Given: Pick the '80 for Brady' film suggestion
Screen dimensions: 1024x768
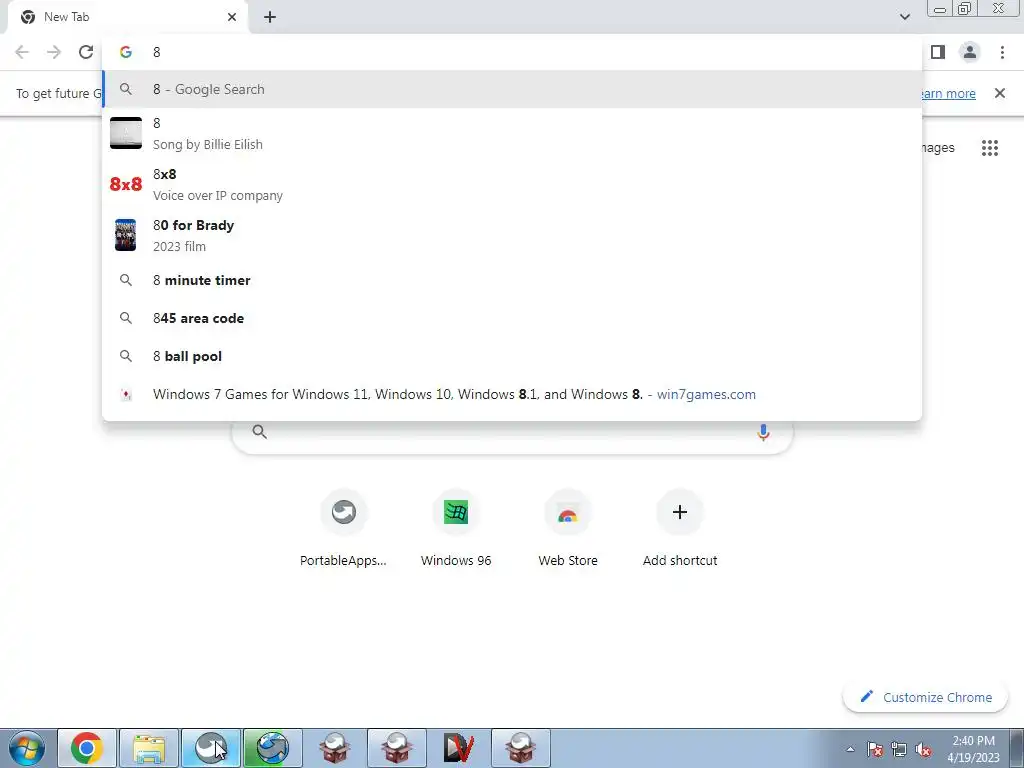Looking at the screenshot, I should 512,235.
